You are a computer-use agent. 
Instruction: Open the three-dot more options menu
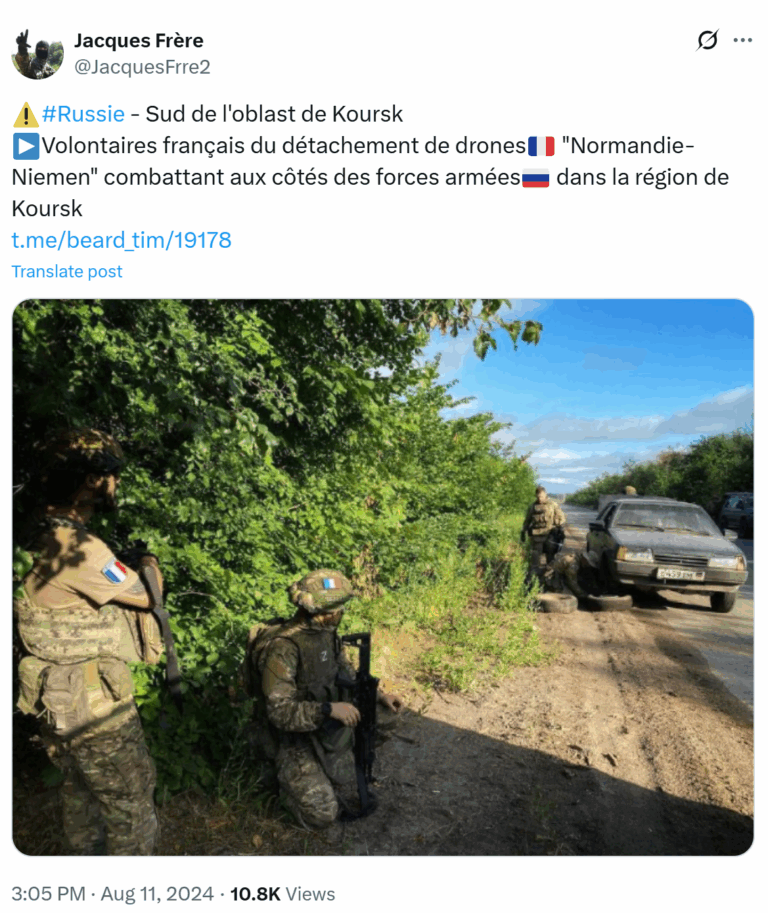742,40
